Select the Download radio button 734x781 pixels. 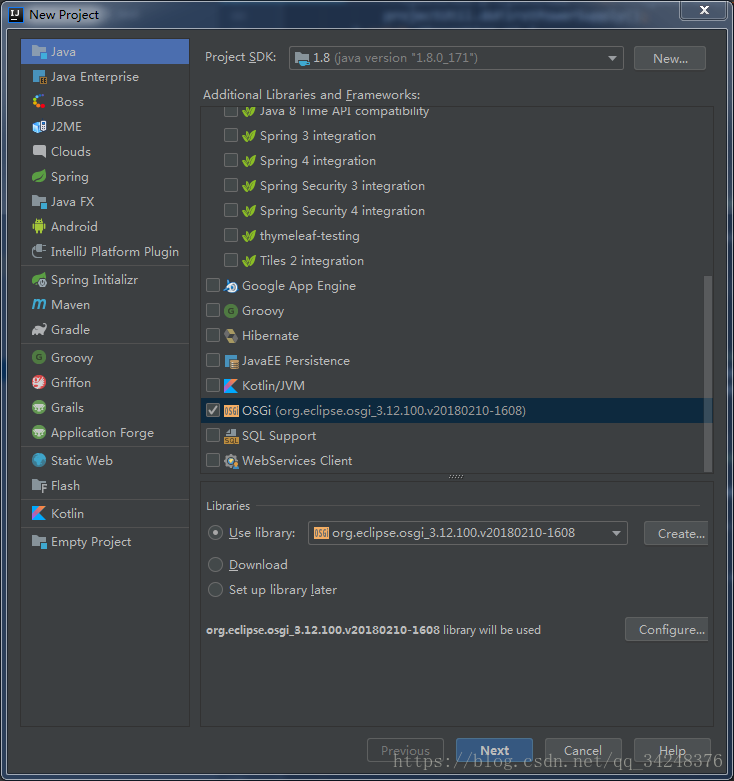(215, 564)
